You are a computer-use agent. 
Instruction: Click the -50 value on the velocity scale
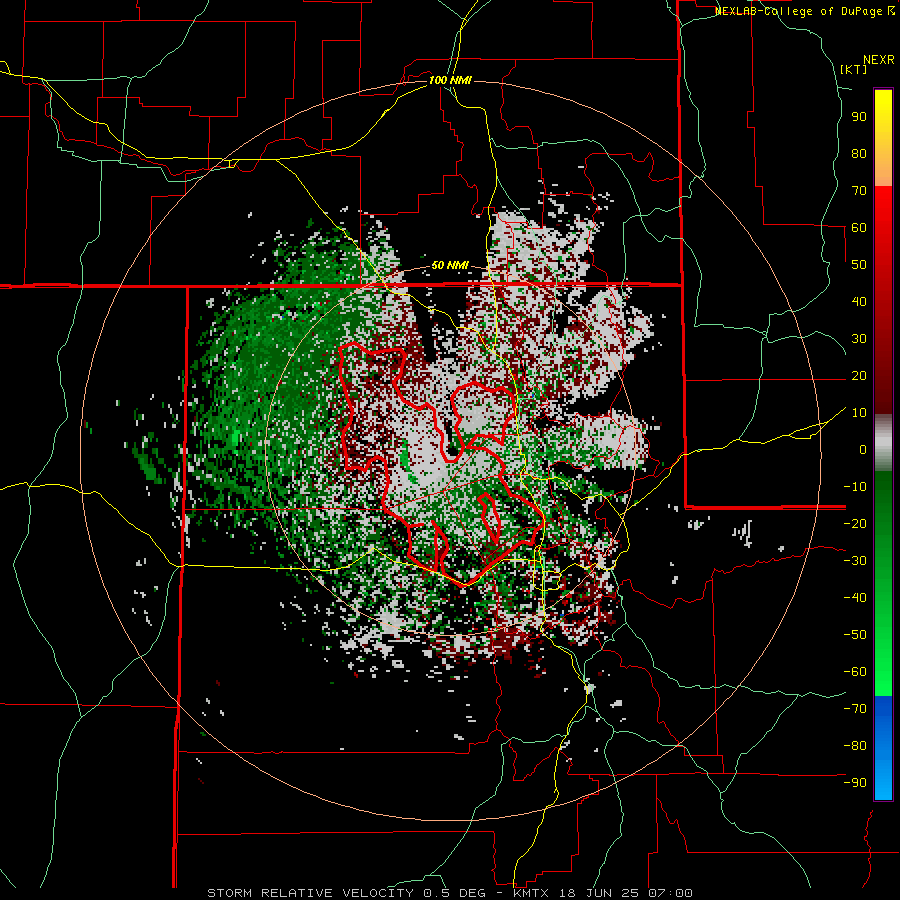(855, 635)
